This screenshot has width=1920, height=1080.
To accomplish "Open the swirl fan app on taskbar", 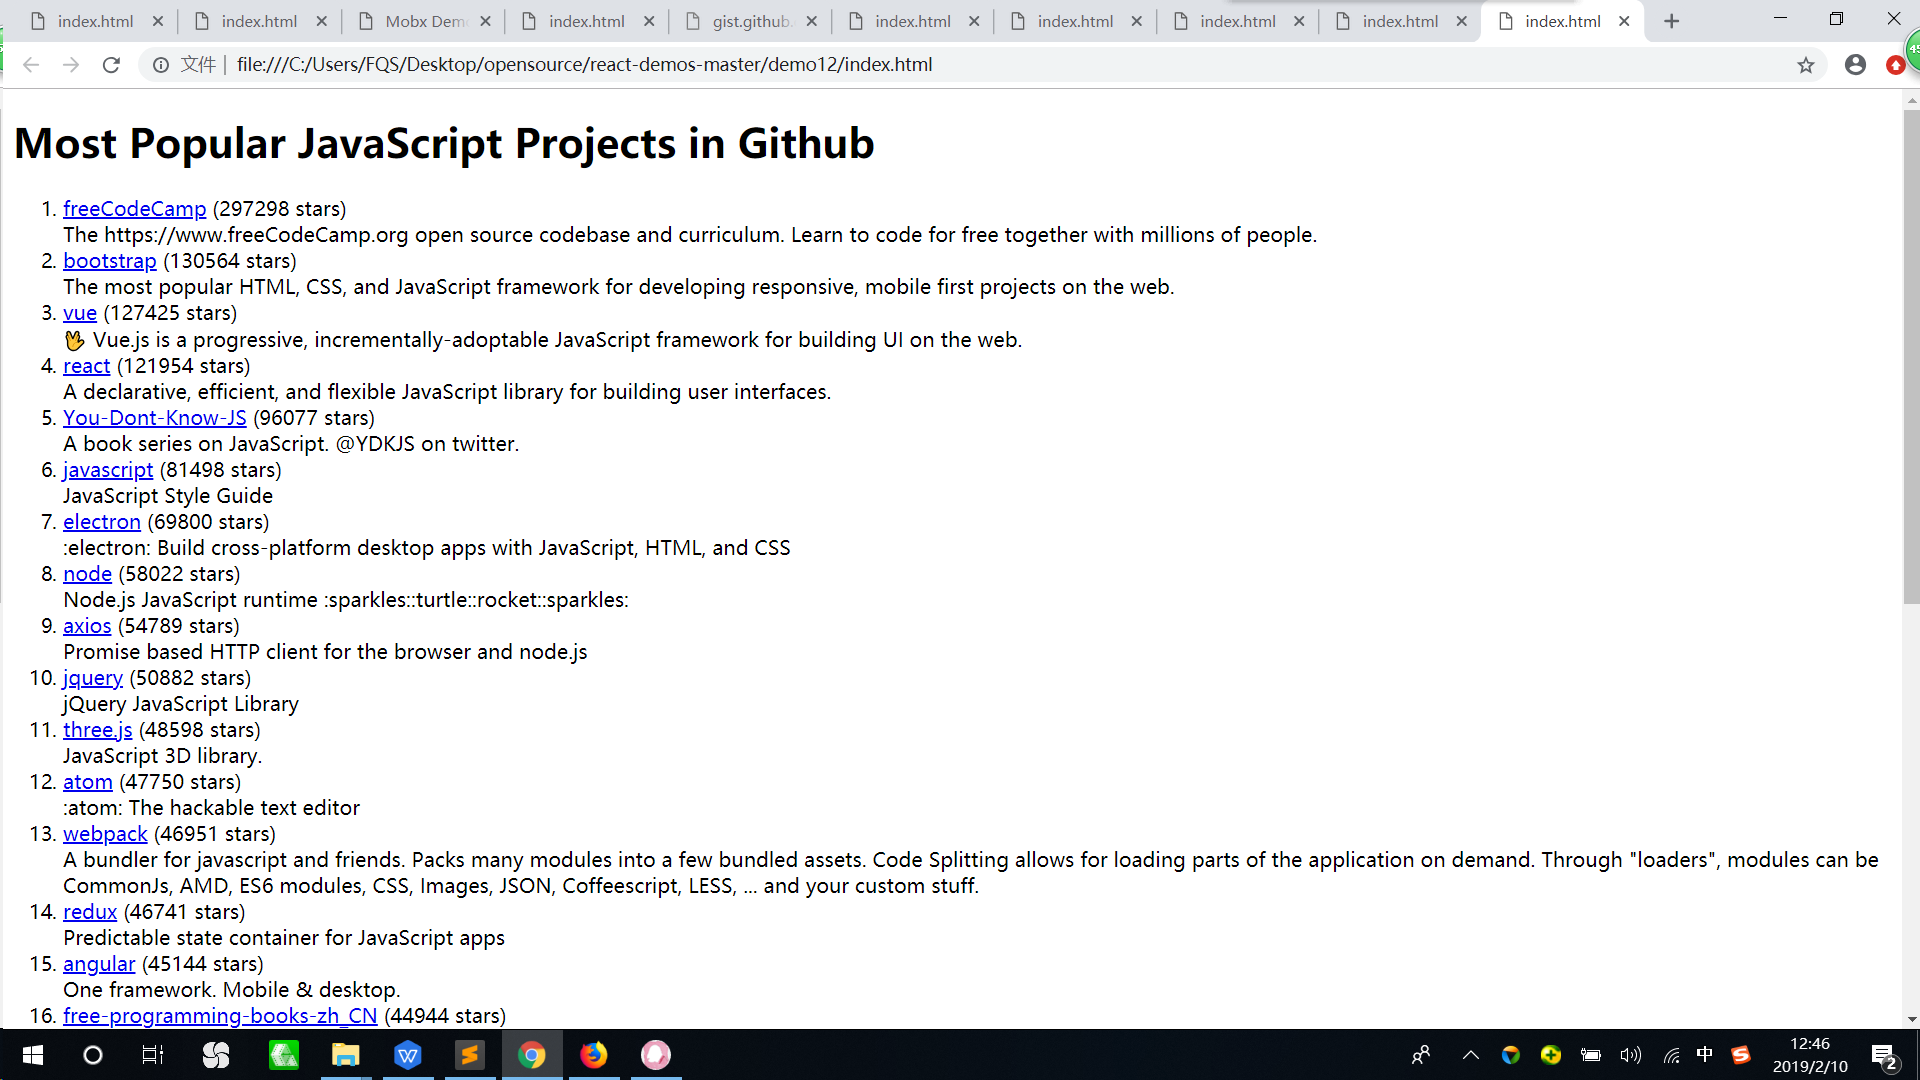I will click(x=216, y=1055).
